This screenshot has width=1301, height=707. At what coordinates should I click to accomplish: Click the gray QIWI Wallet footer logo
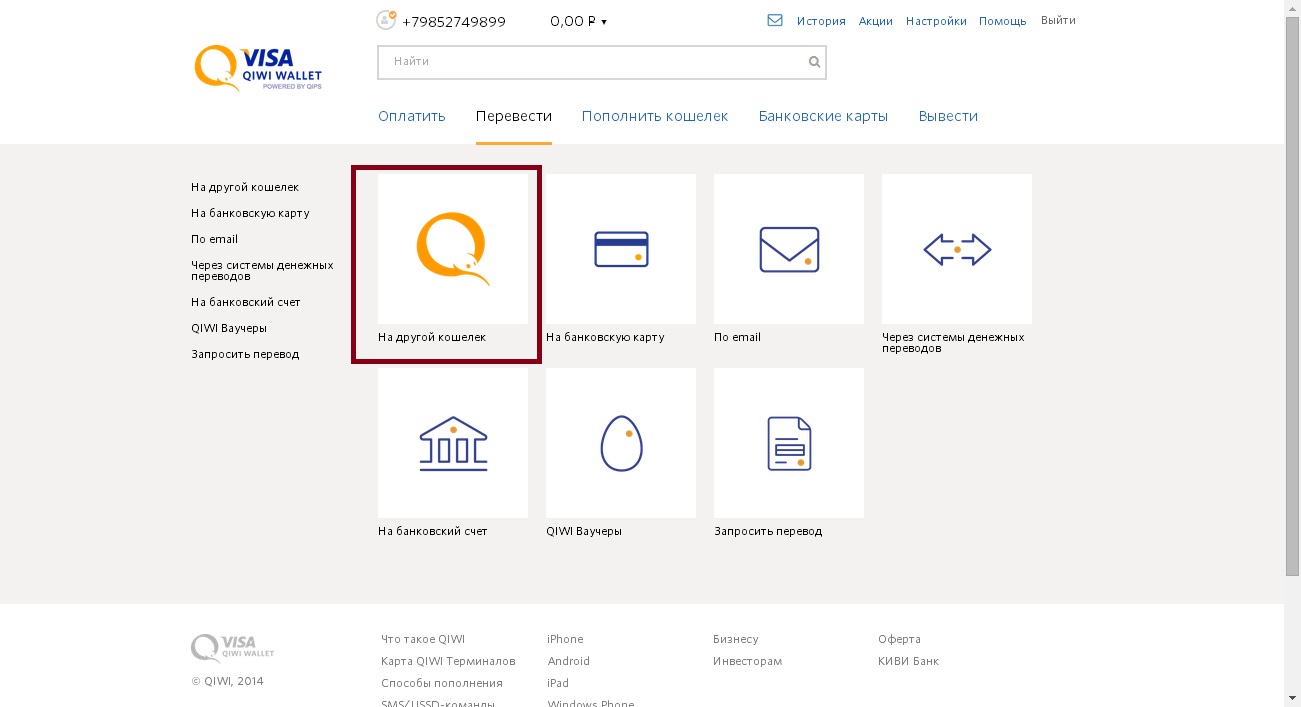point(233,648)
